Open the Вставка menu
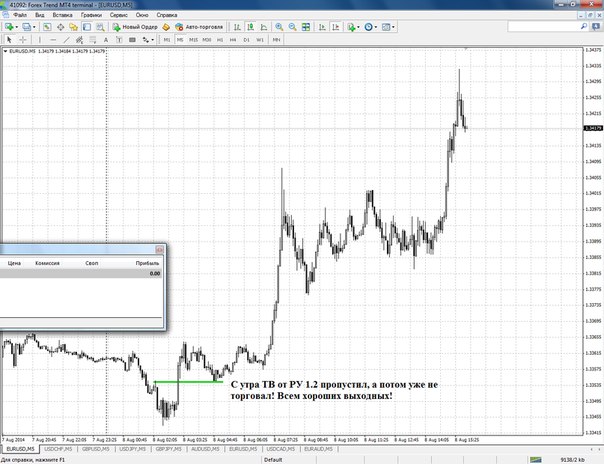 pos(62,15)
